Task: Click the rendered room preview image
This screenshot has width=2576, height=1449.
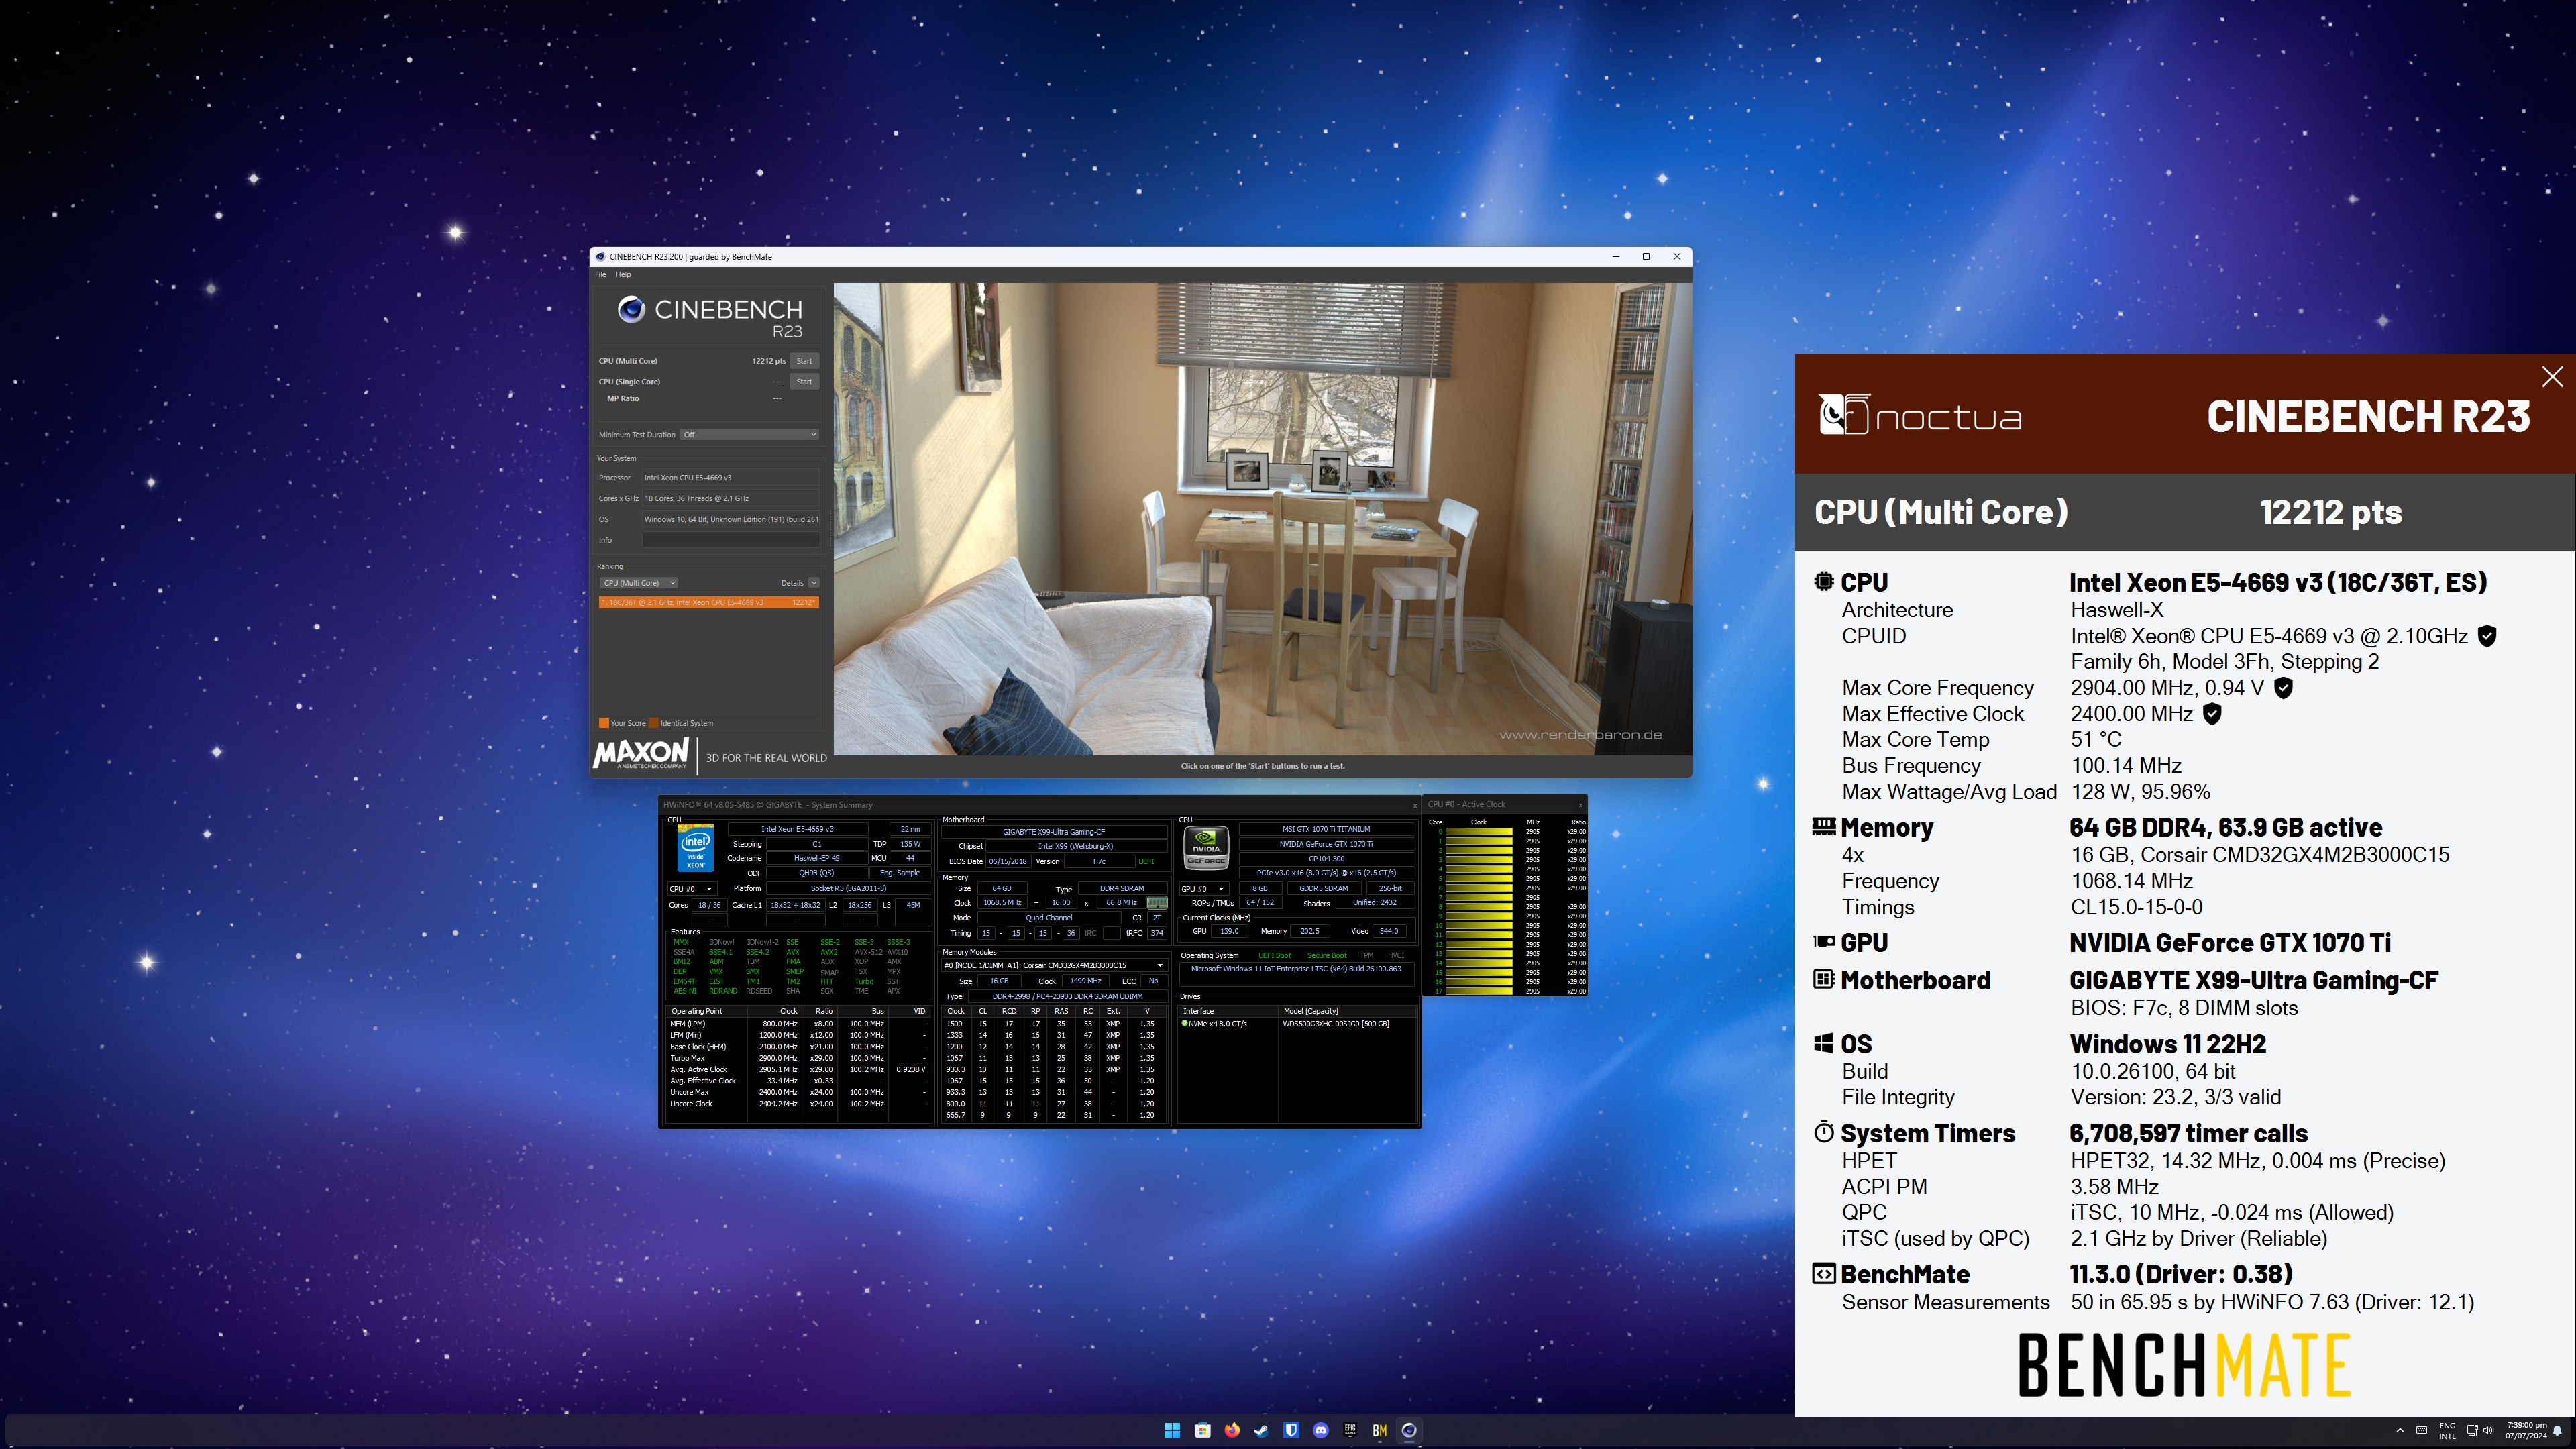Action: pyautogui.click(x=1262, y=519)
